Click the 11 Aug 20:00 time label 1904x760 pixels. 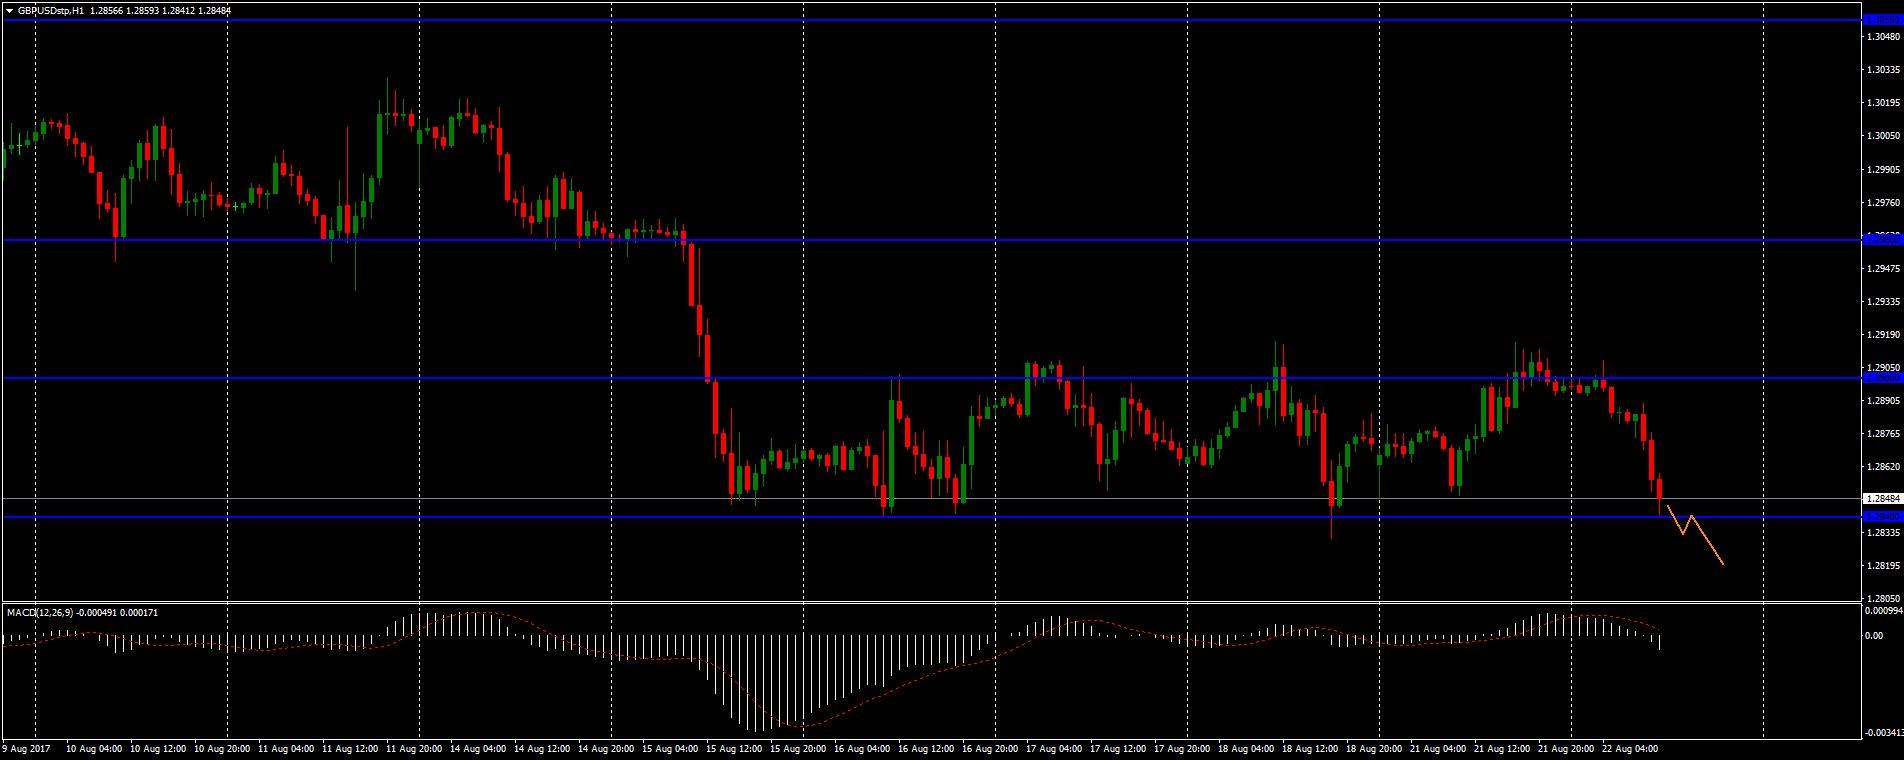coord(414,748)
